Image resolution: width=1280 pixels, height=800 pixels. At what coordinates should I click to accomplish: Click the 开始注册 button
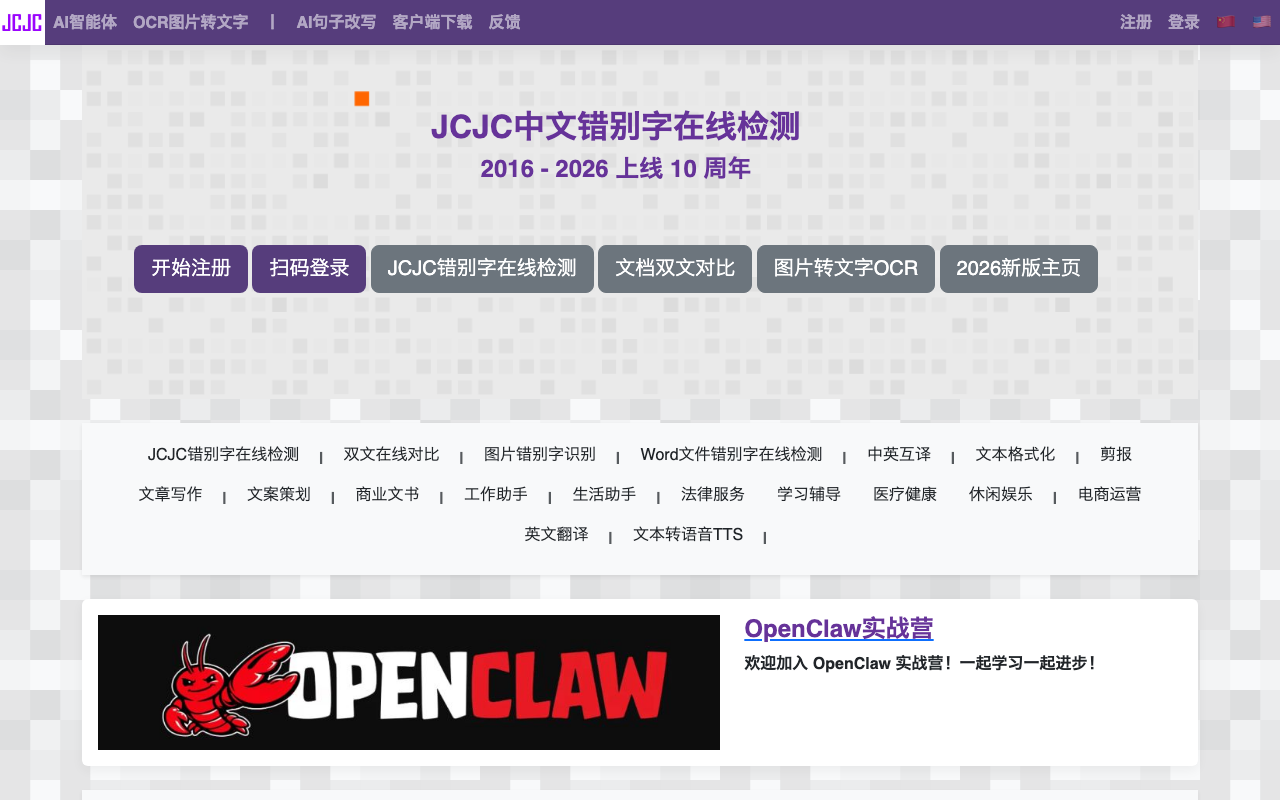[191, 269]
